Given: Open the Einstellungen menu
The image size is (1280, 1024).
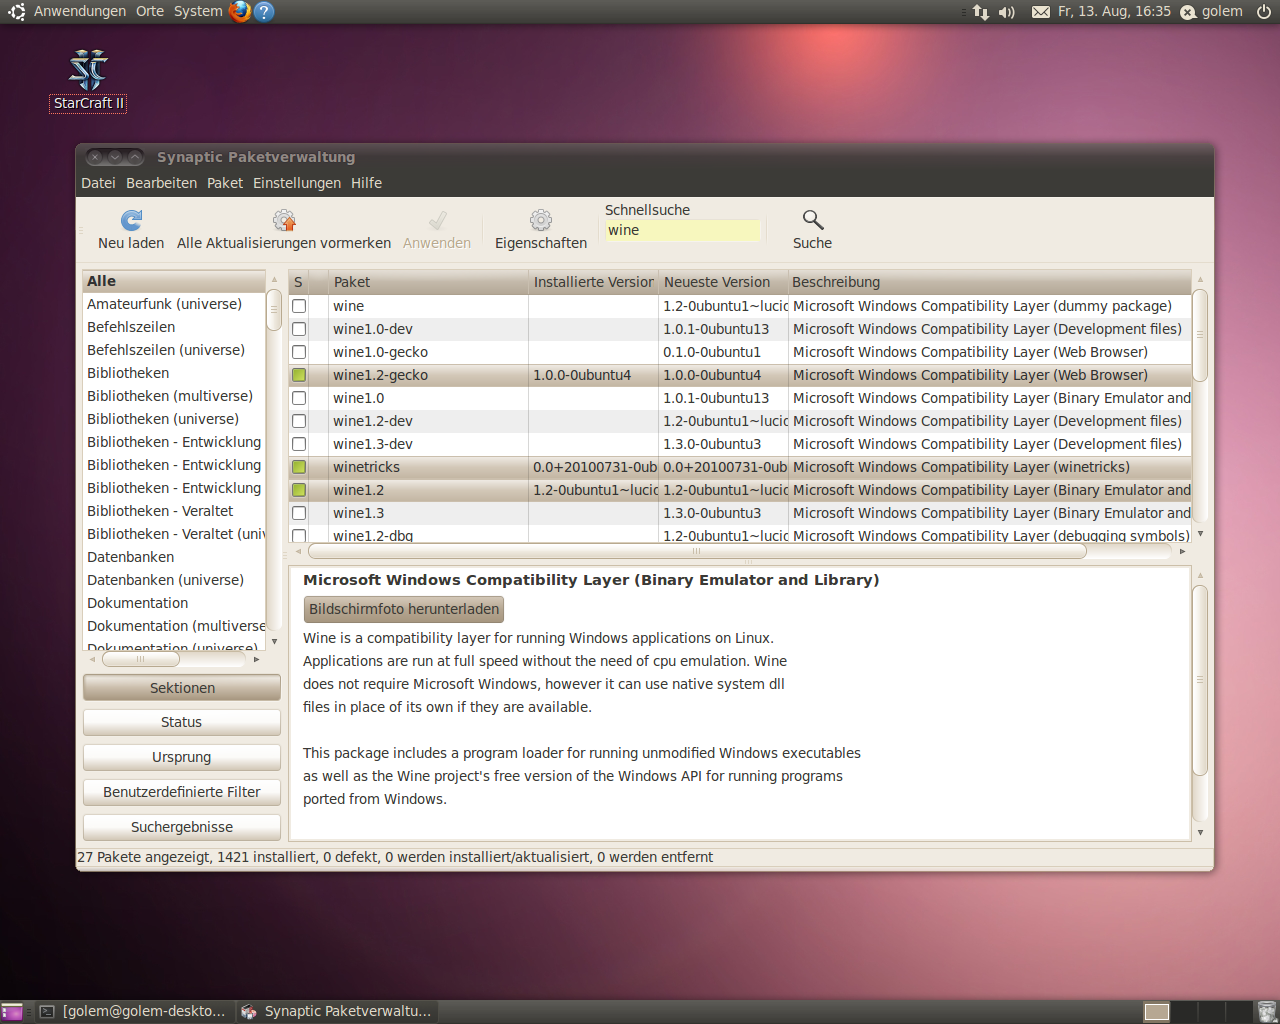Looking at the screenshot, I should (297, 183).
